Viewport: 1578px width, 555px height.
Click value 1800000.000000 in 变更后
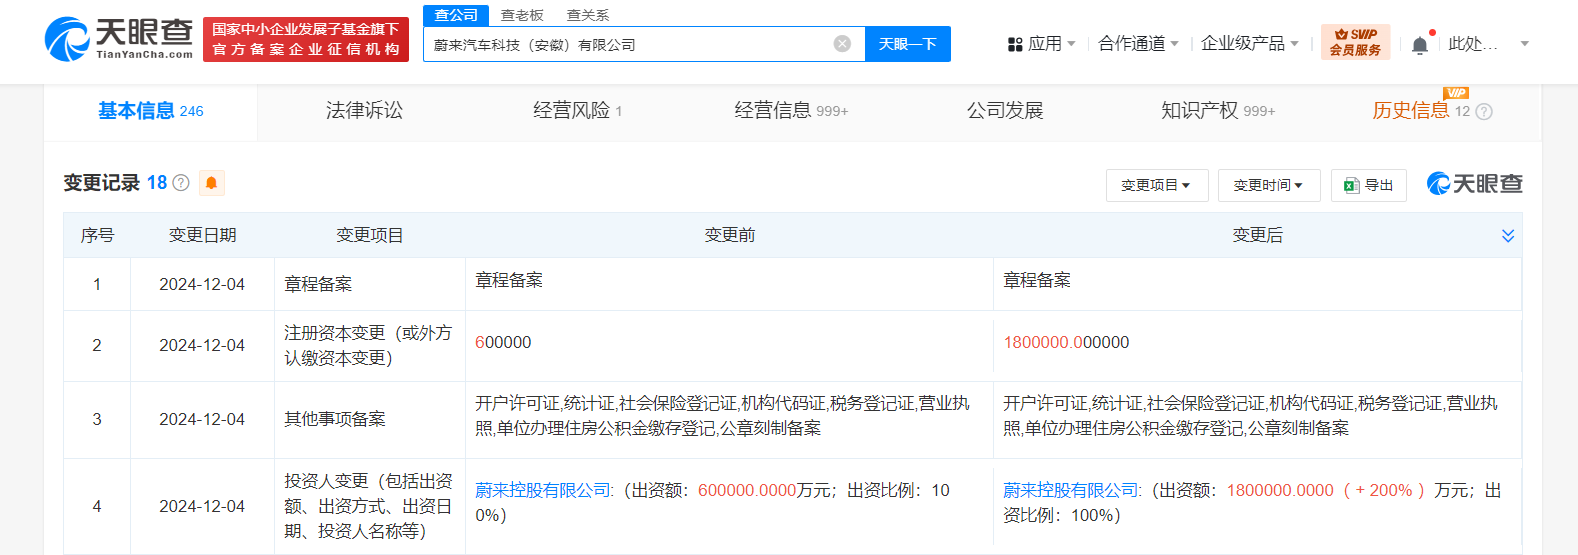point(1066,342)
